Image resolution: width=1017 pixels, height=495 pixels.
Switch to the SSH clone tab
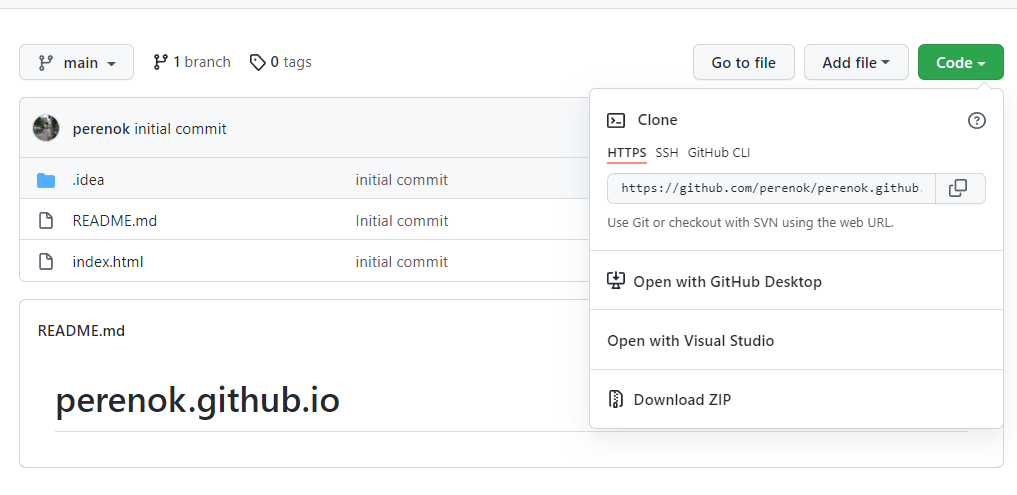(x=667, y=153)
